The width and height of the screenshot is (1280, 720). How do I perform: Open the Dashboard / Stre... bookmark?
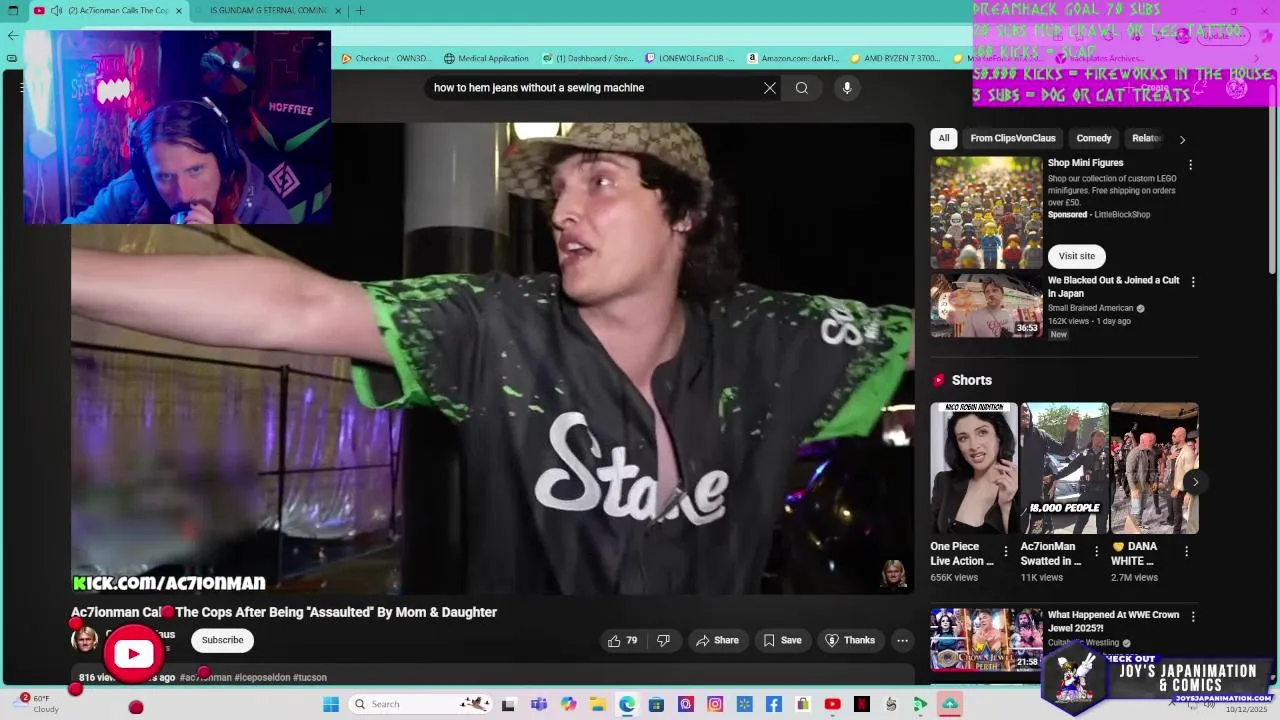click(588, 58)
